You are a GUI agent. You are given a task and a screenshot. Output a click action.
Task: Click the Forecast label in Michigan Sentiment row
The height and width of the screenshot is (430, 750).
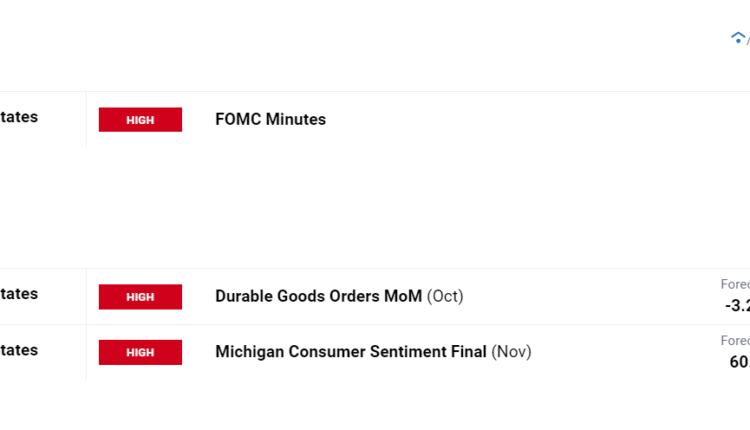(x=735, y=341)
